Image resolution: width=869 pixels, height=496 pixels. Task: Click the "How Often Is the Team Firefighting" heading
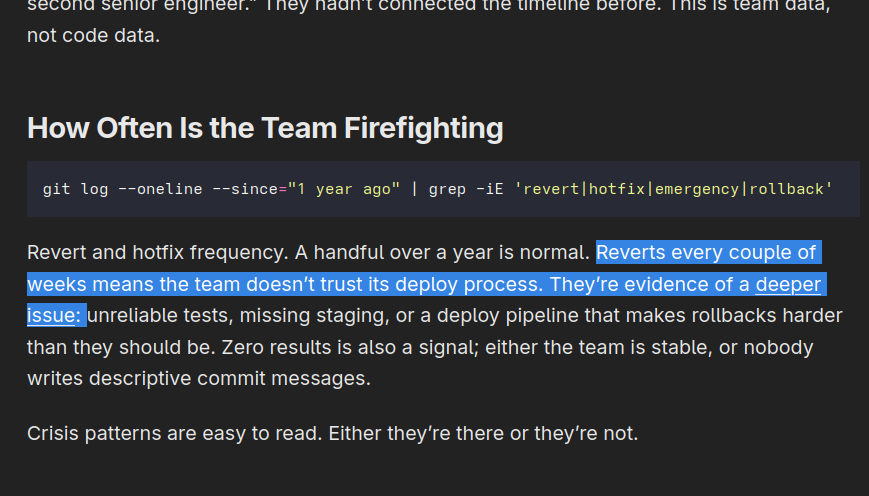tap(264, 128)
